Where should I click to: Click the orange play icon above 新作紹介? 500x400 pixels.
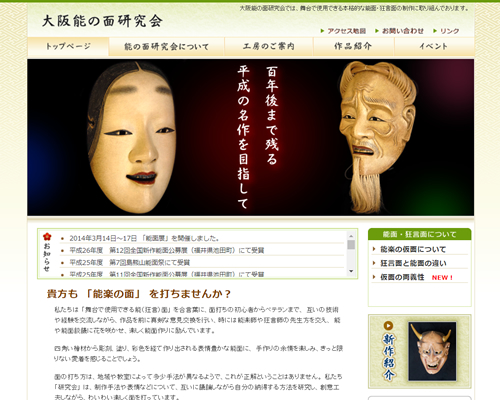pyautogui.click(x=388, y=326)
